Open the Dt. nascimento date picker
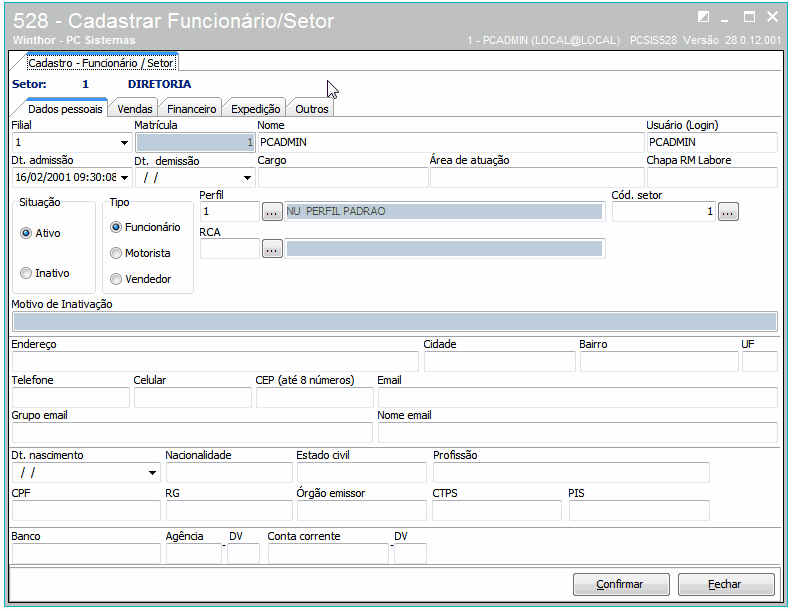Viewport: 792px width, 611px height. tap(152, 473)
